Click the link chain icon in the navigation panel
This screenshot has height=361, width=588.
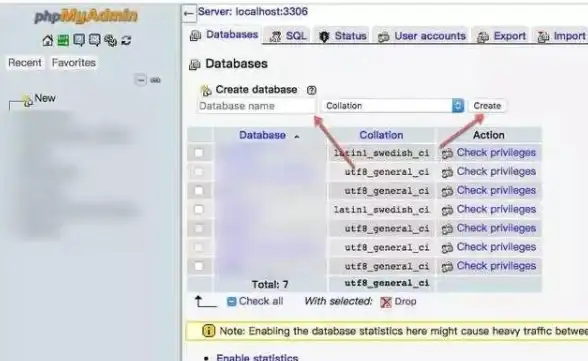coord(155,80)
